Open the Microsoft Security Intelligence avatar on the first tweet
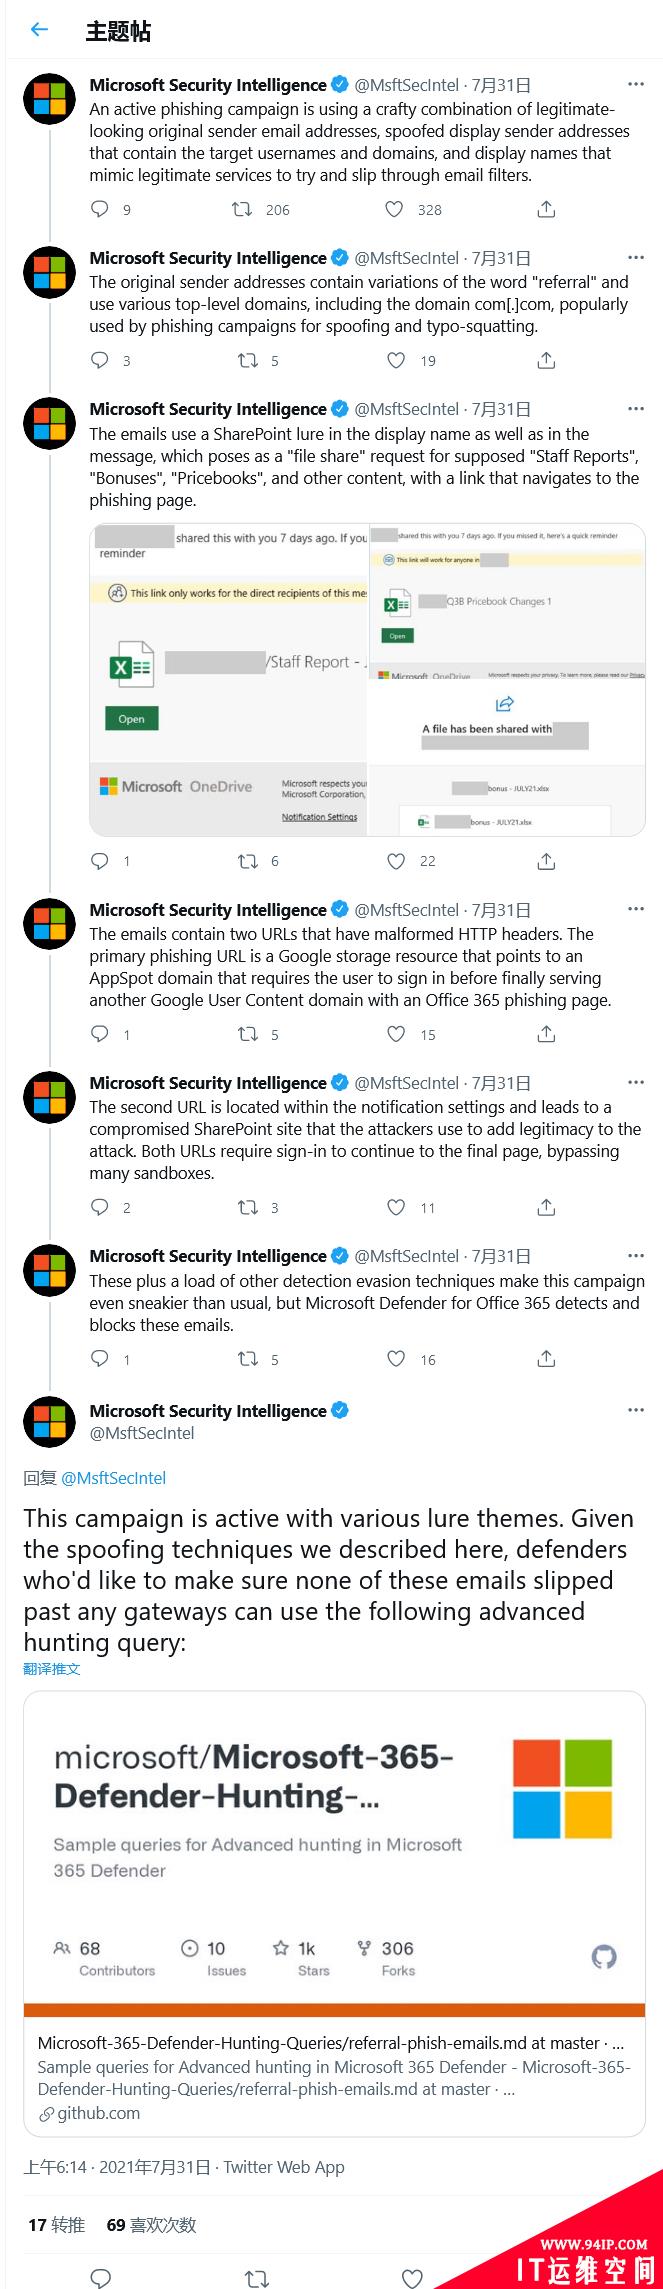Image resolution: width=663 pixels, height=2289 pixels. click(x=49, y=98)
